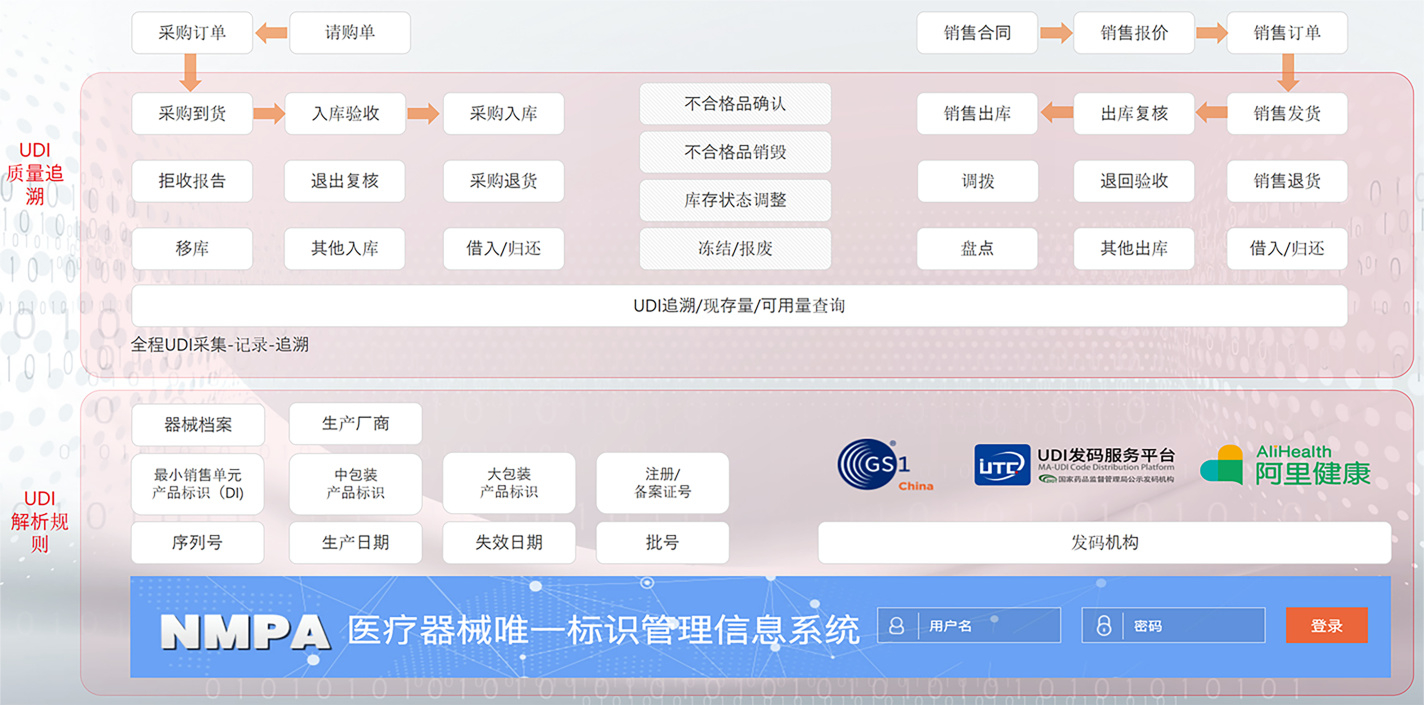The height and width of the screenshot is (705, 1424).
Task: Click arrow between 销售合同 and 销售报价
Action: click(1056, 33)
